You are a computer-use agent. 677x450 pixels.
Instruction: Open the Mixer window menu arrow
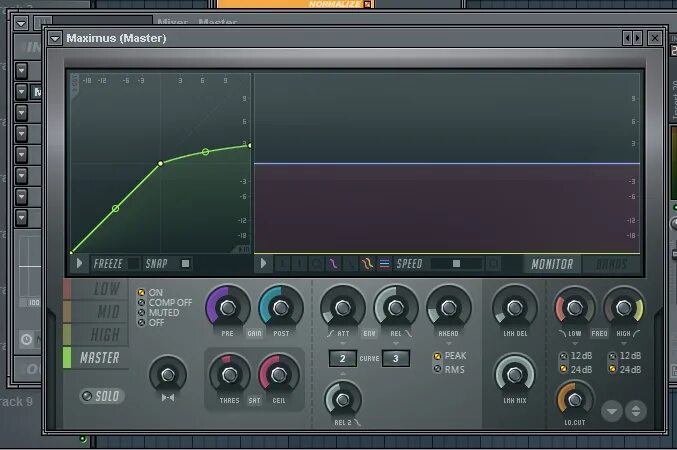pyautogui.click(x=21, y=23)
